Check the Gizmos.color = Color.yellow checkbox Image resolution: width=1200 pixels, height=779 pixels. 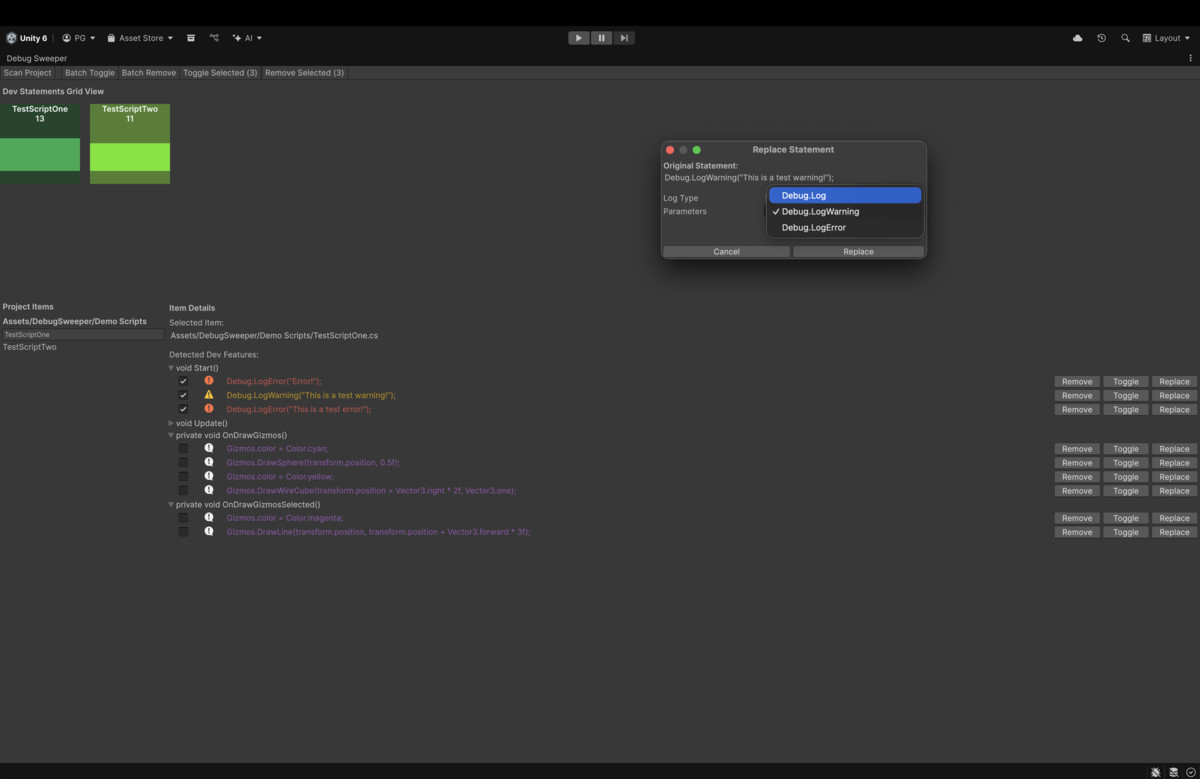(x=183, y=477)
